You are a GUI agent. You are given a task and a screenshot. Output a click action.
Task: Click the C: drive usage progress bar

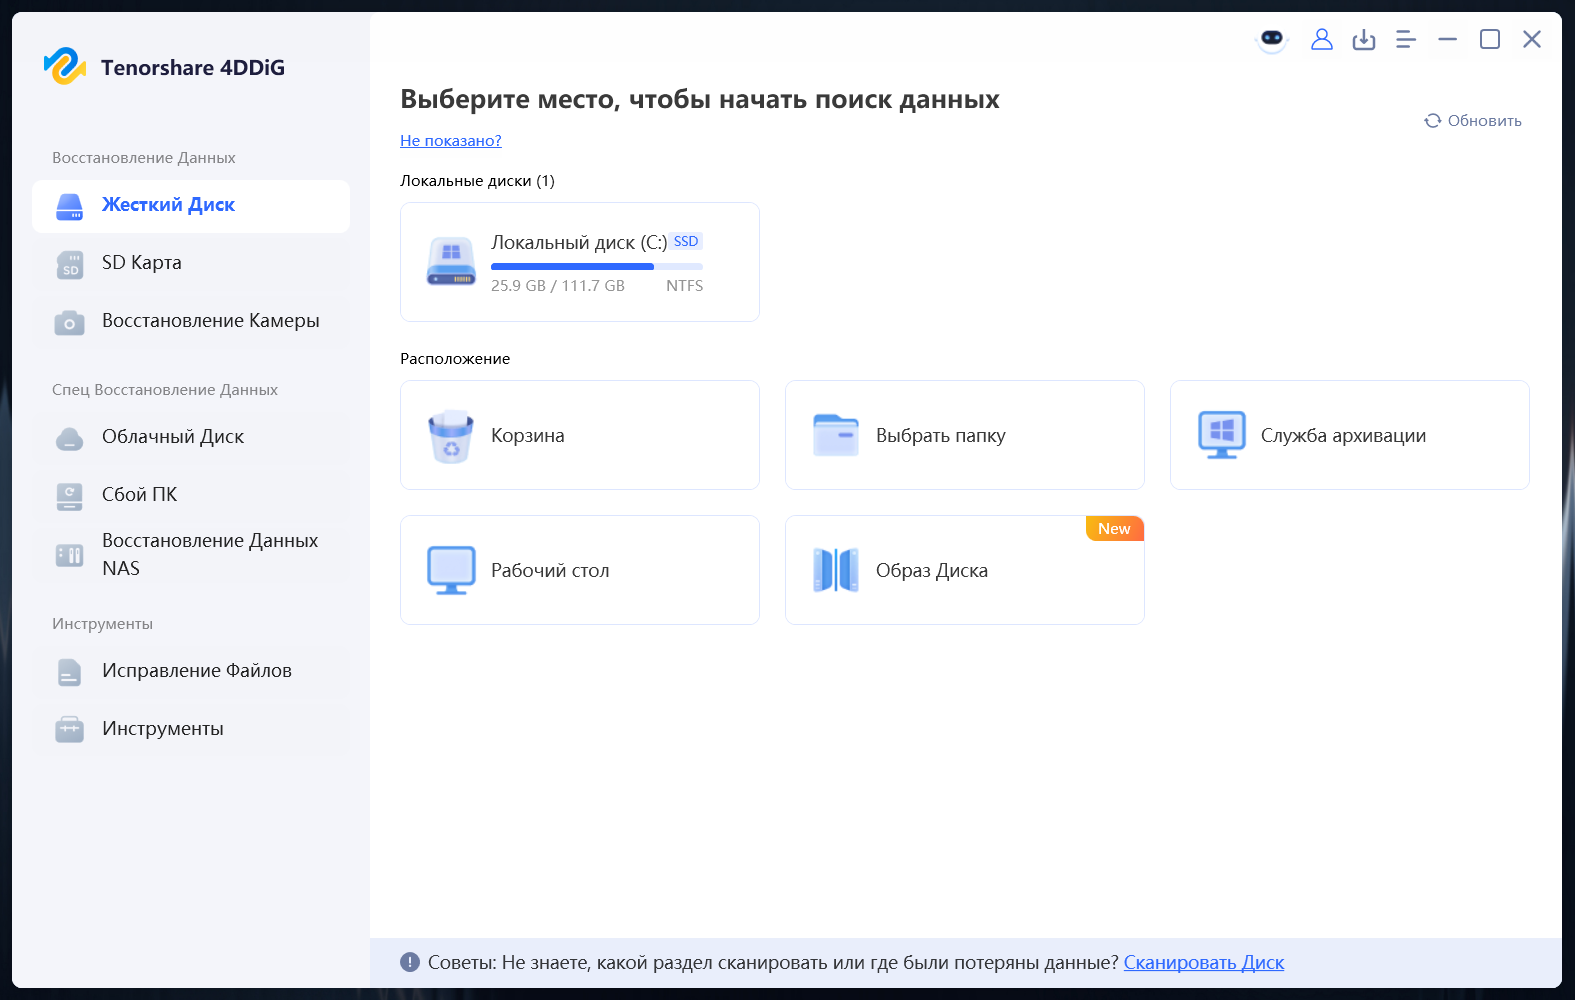coord(597,267)
